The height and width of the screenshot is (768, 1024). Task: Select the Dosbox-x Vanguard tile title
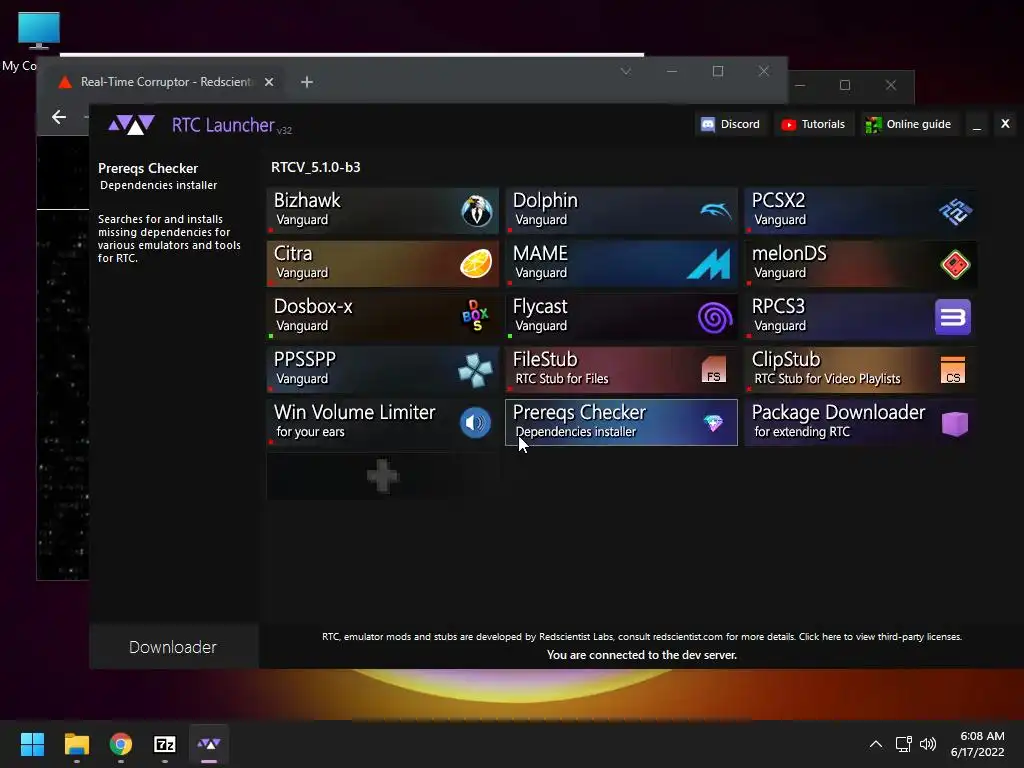(x=313, y=306)
